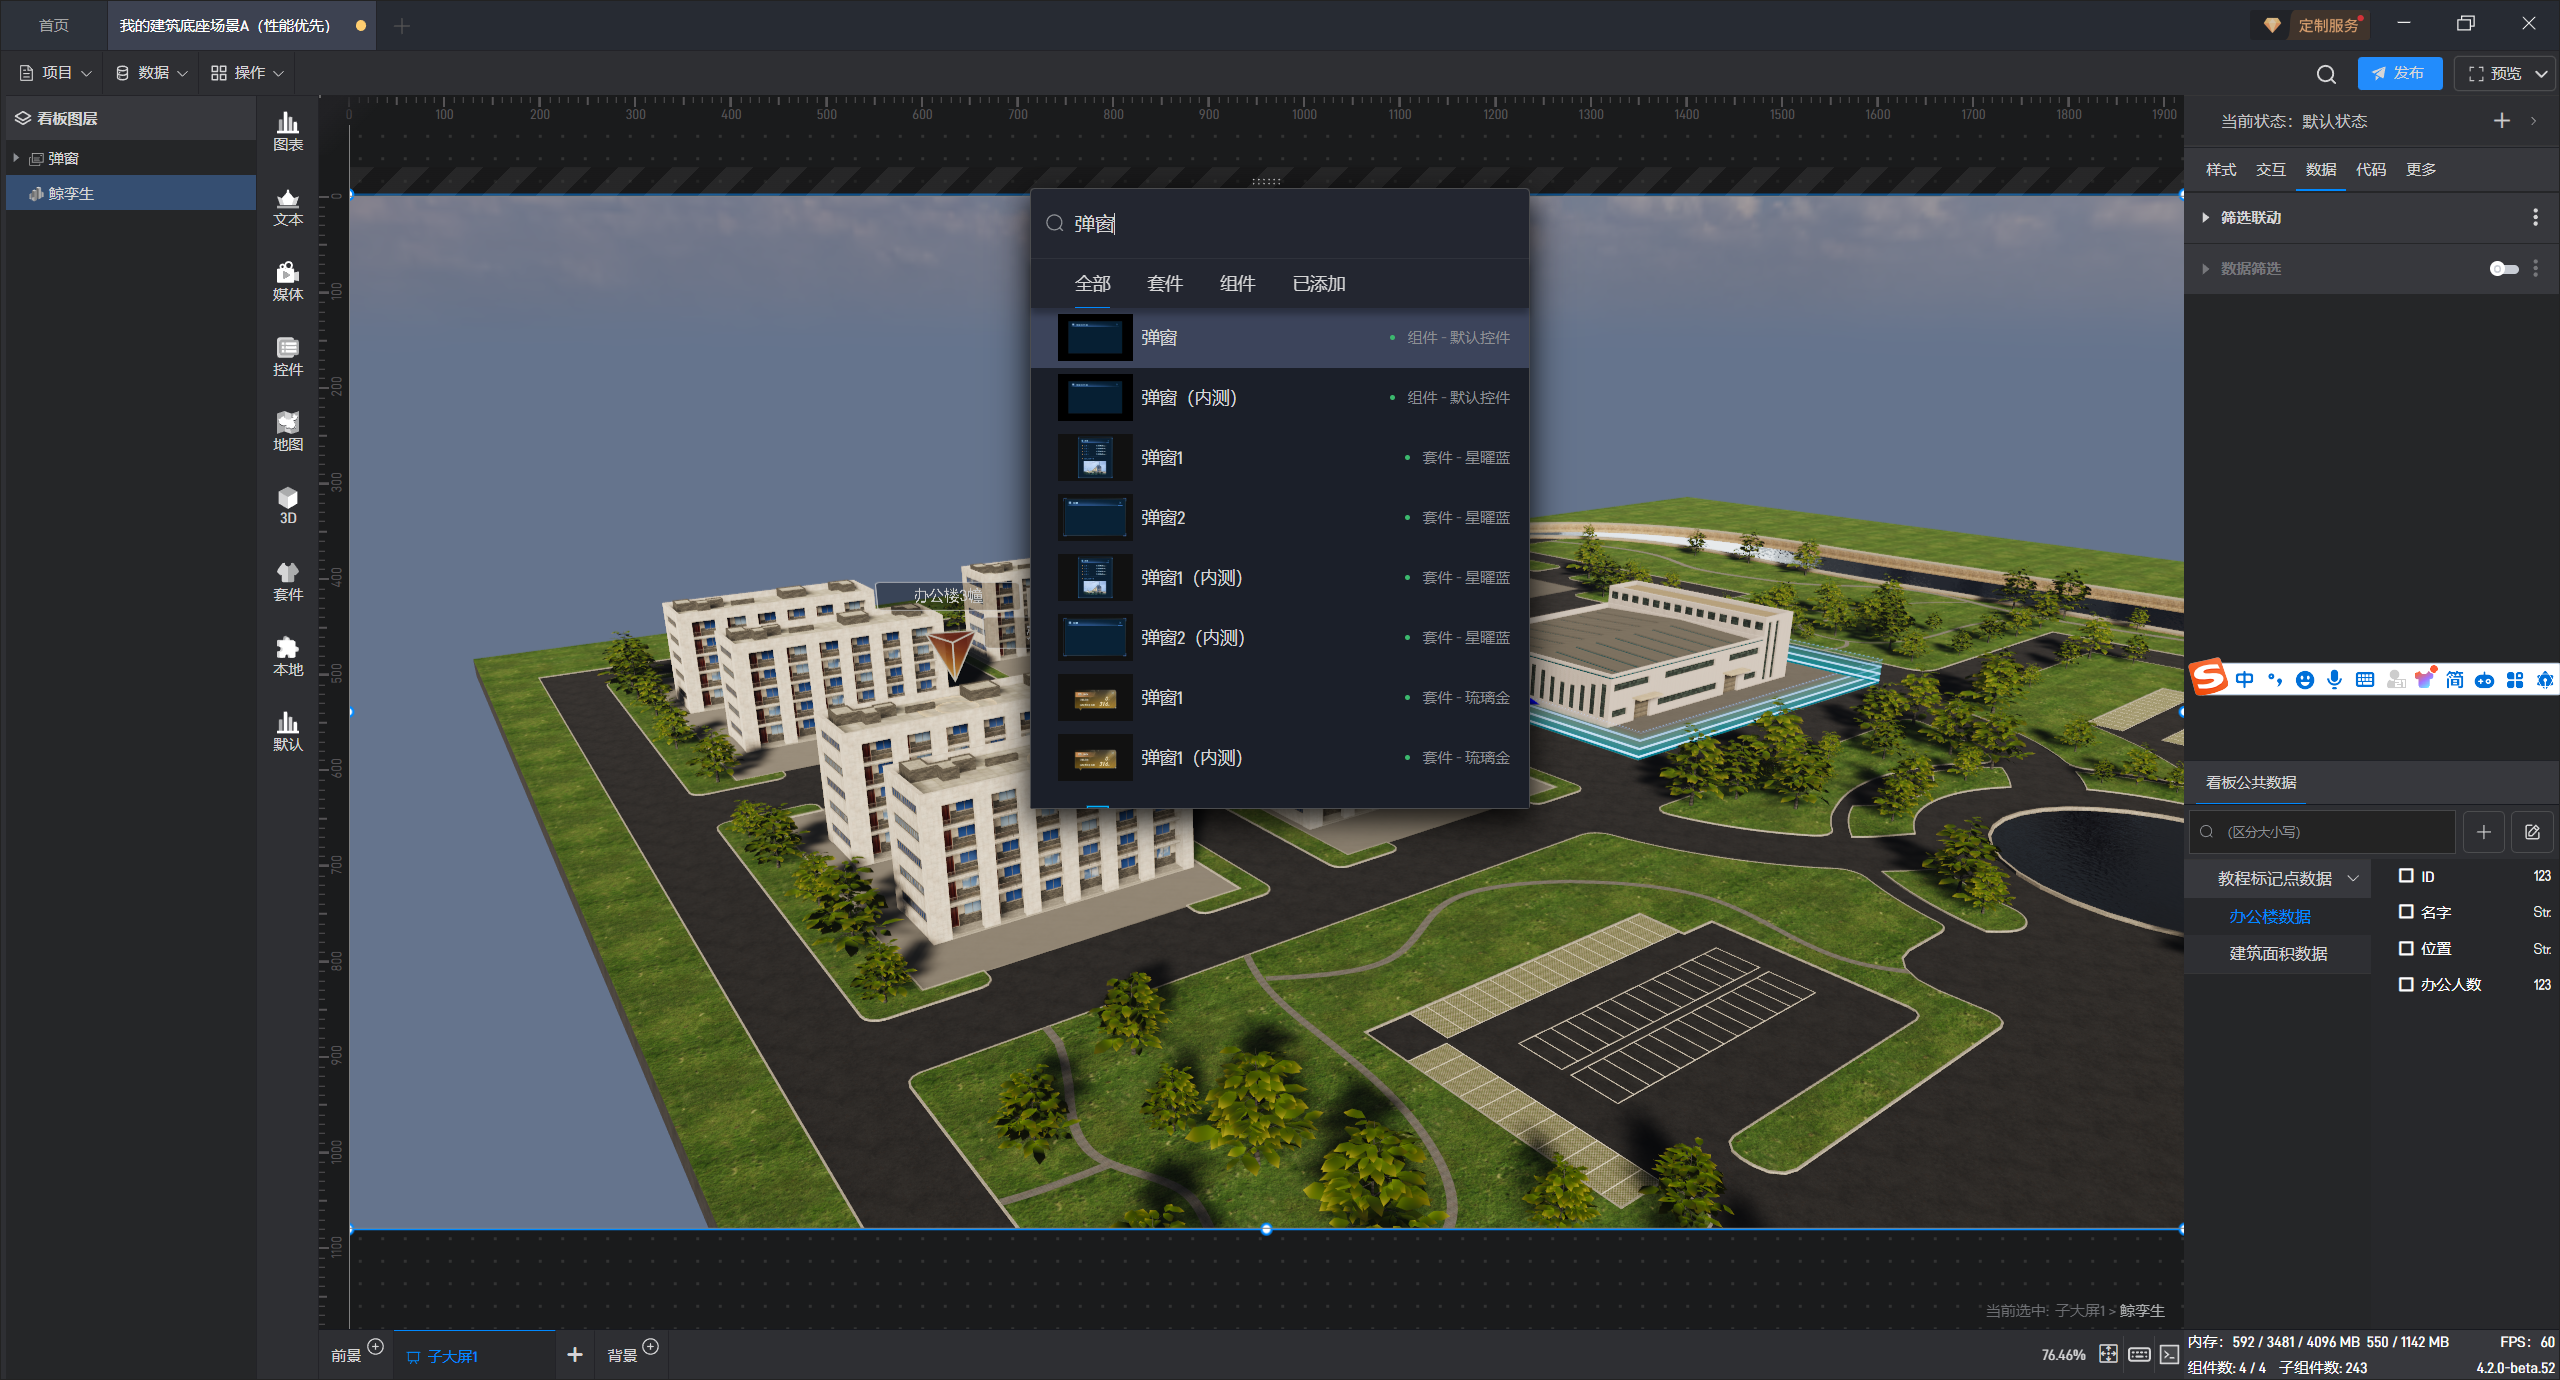Open the 图表 chart component panel
The height and width of the screenshot is (1380, 2560).
pyautogui.click(x=288, y=131)
